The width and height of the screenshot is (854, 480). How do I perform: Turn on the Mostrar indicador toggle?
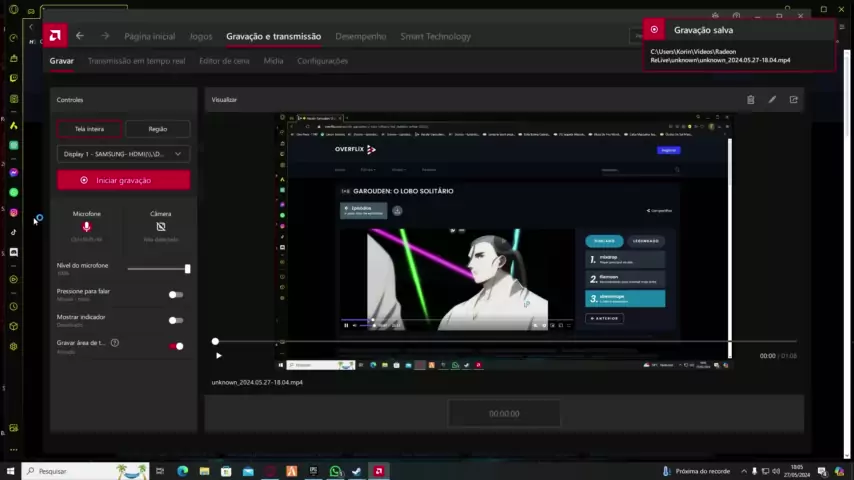point(176,320)
